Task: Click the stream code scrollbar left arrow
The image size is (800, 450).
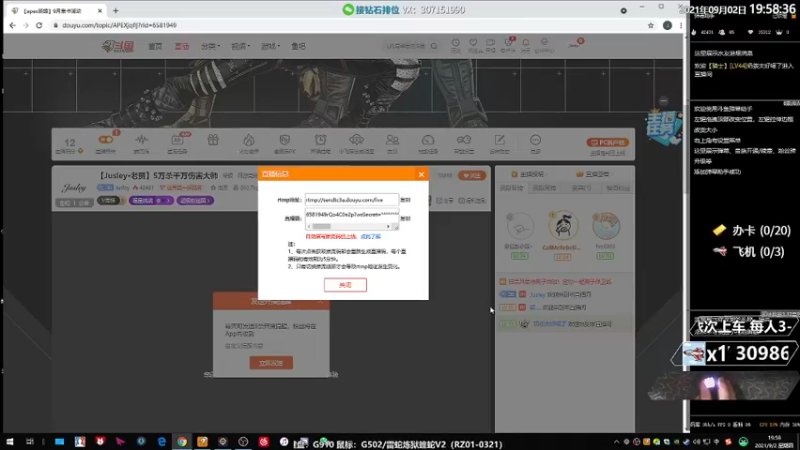Action: [309, 227]
